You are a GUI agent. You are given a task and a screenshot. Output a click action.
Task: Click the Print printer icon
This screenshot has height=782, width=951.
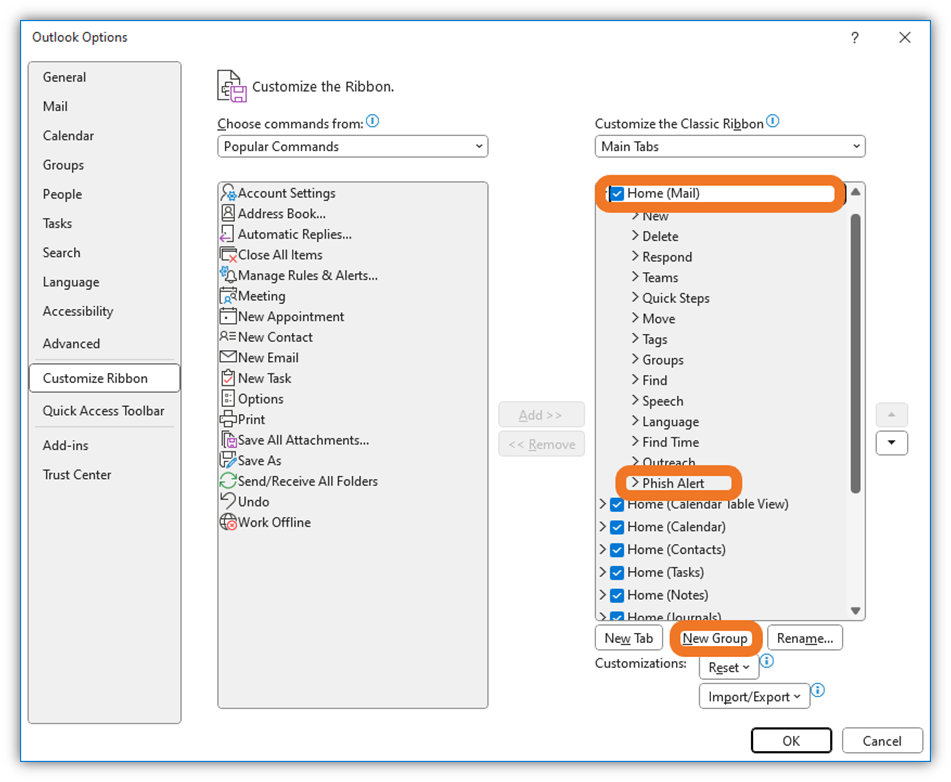coord(228,419)
